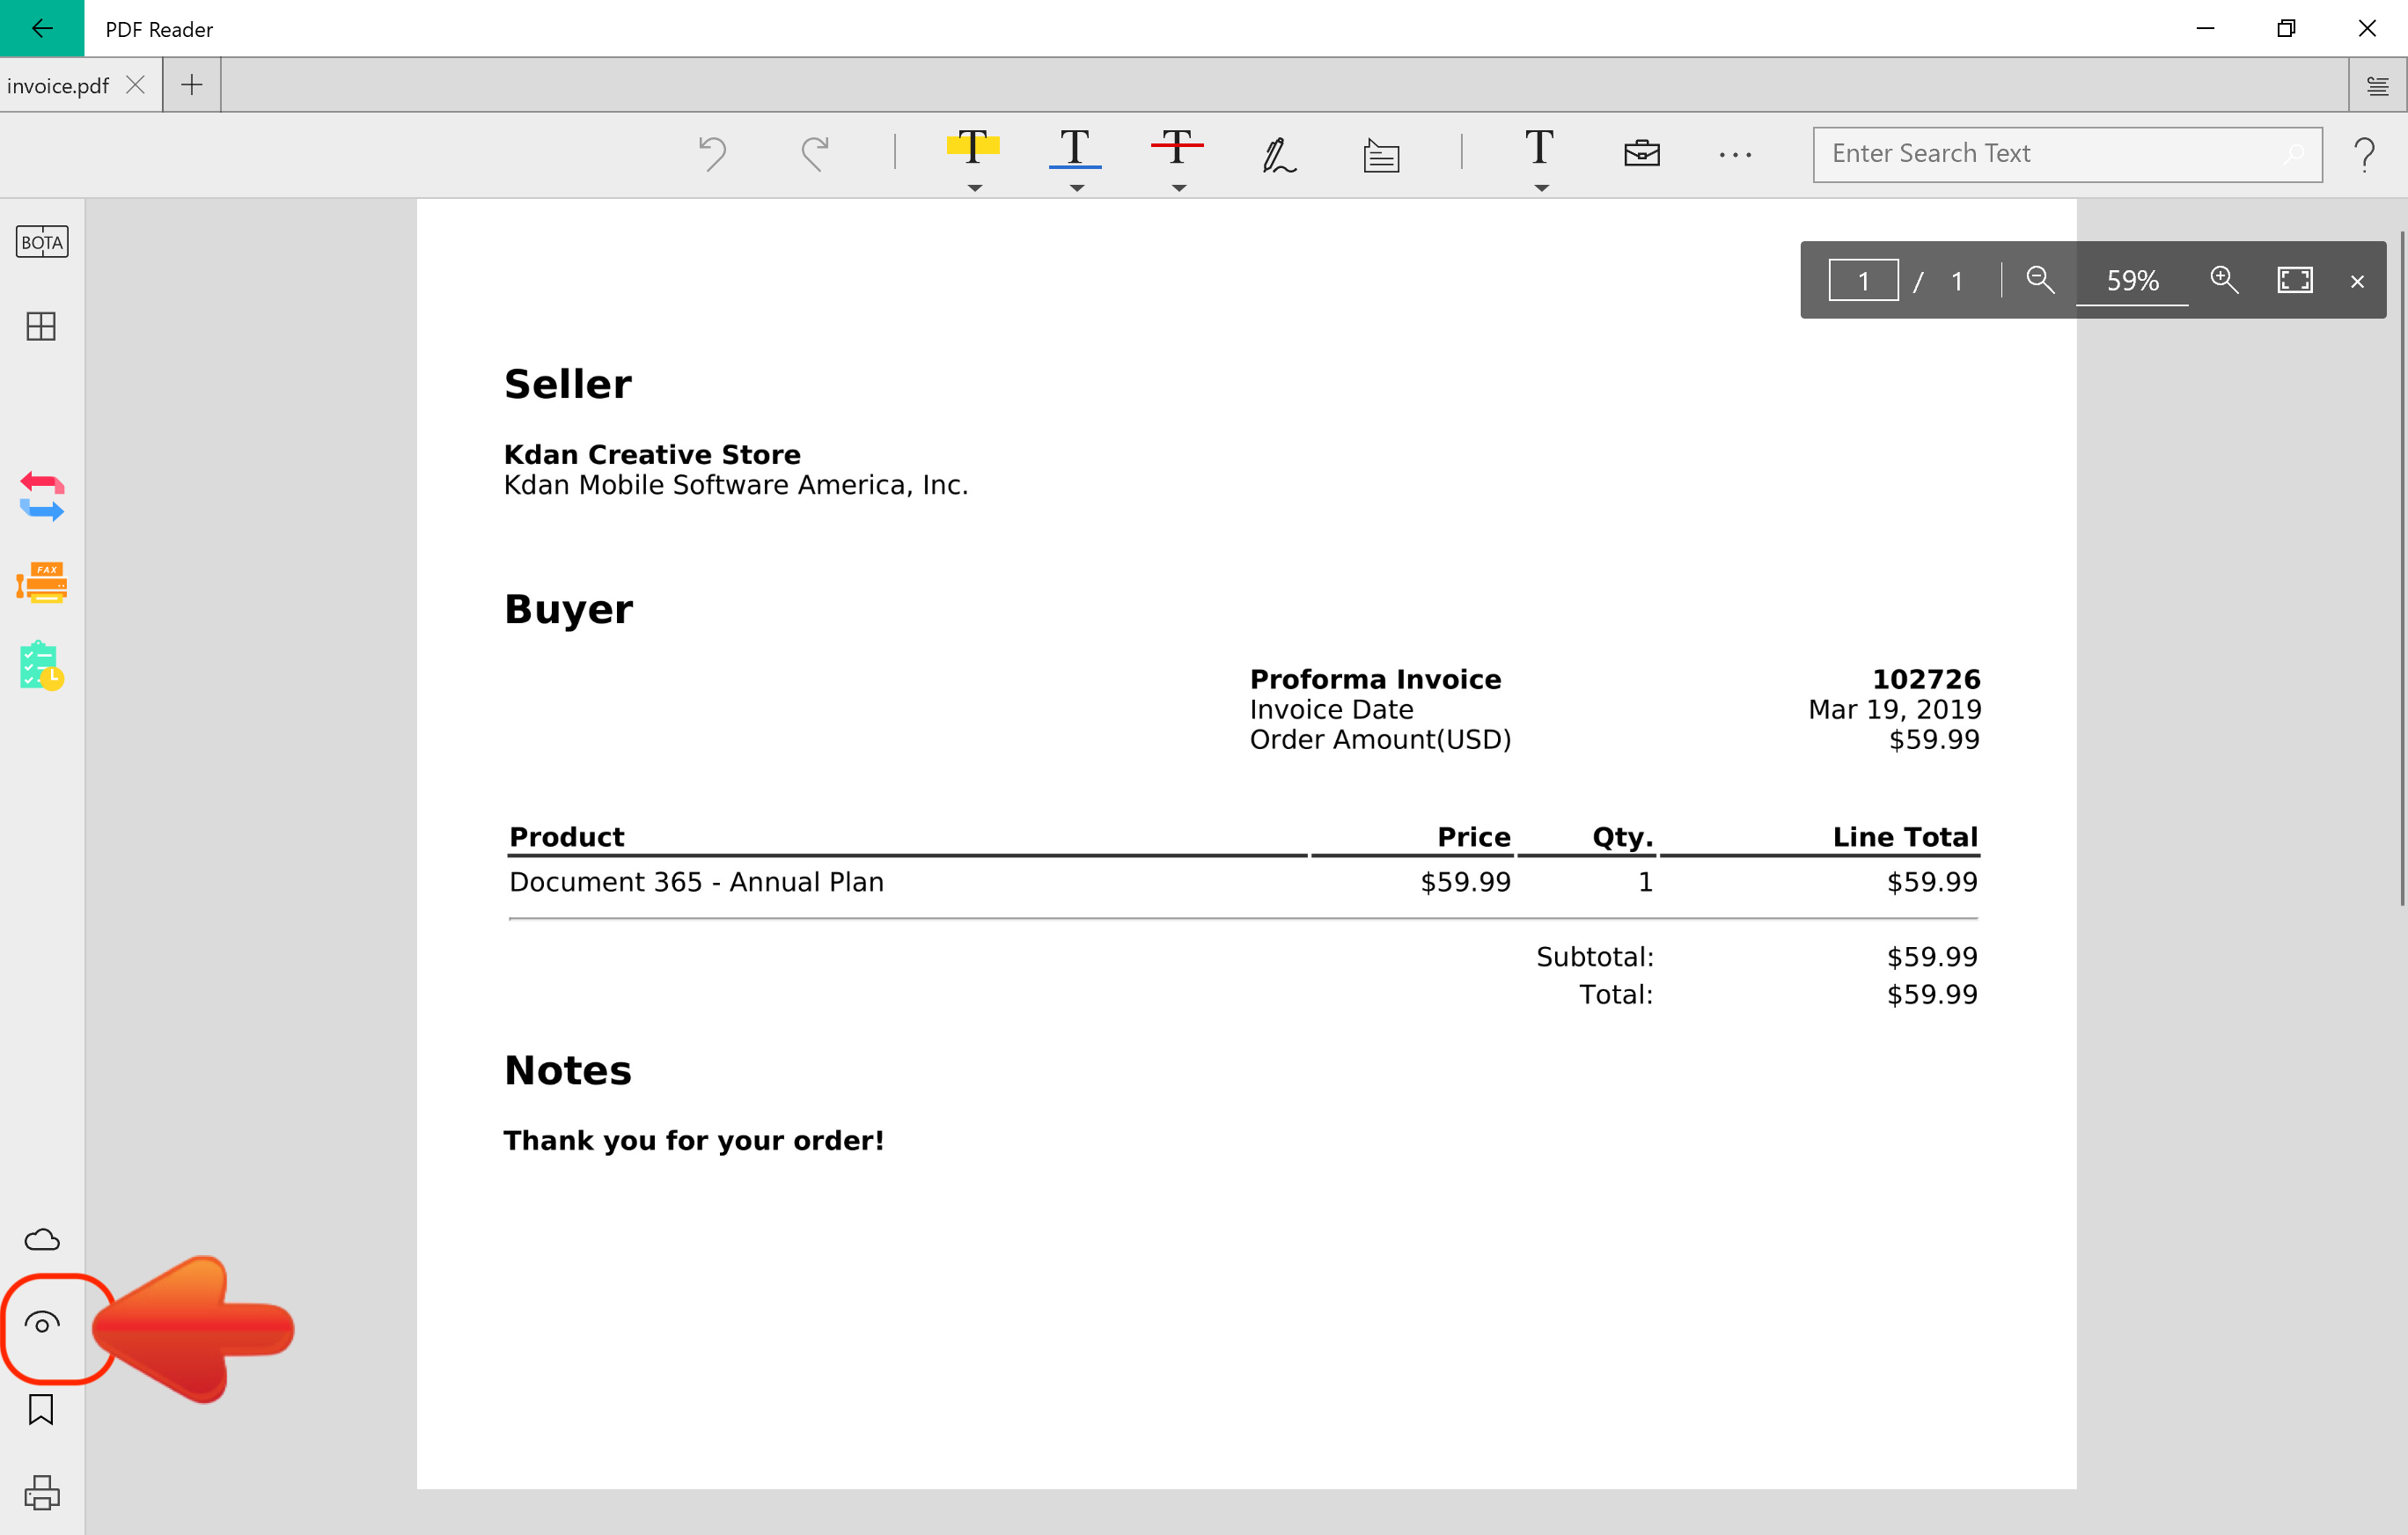Viewport: 2408px width, 1535px height.
Task: Click the vertical scrollbar
Action: pos(2402,568)
